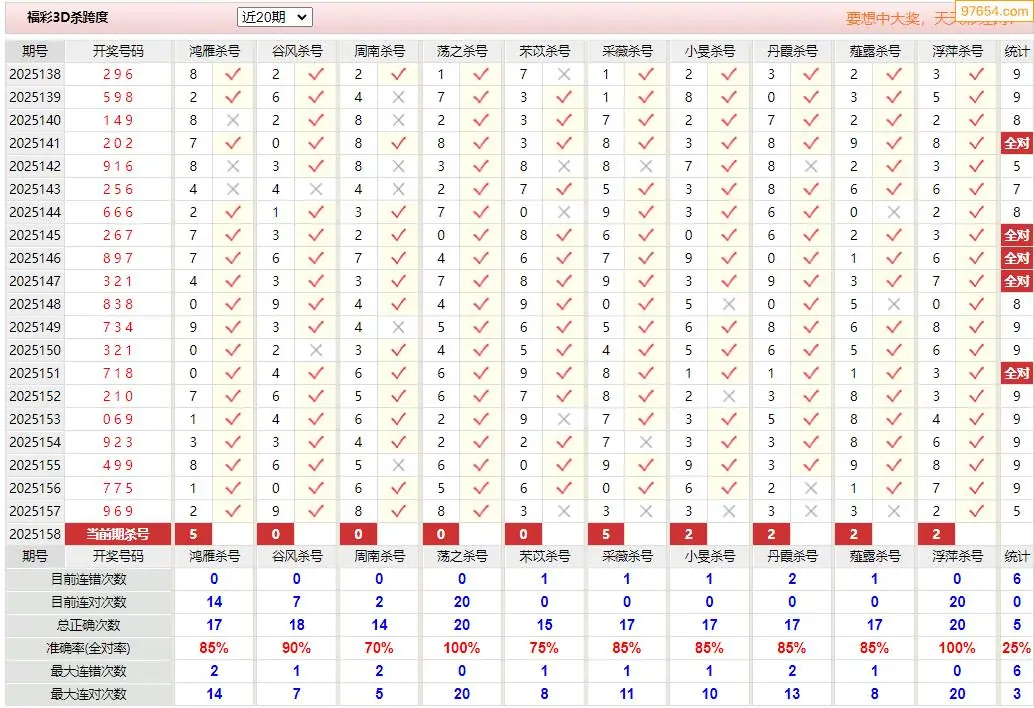The height and width of the screenshot is (708, 1034).
Task: Click the 统计 full-hit rate 25%
Action: [1016, 649]
